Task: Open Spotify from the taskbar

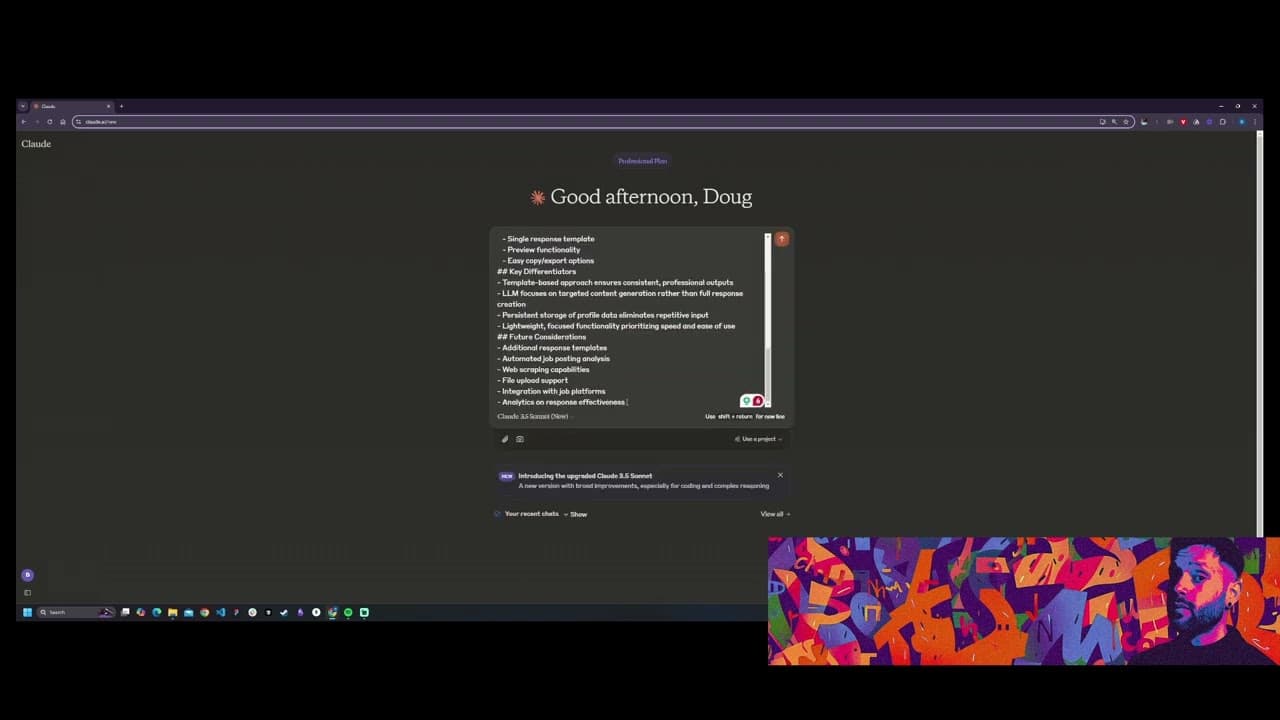Action: (x=348, y=612)
